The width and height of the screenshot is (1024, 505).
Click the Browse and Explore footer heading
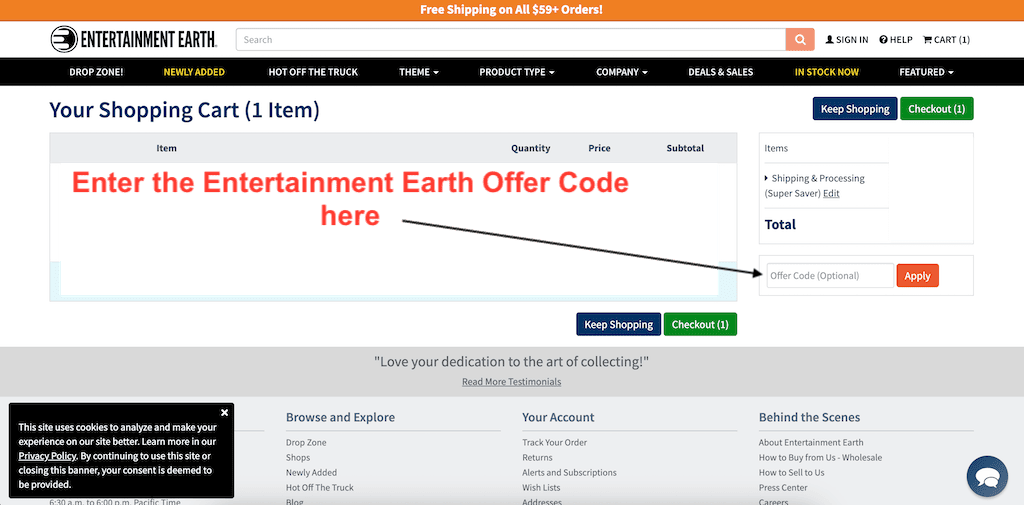tap(340, 417)
